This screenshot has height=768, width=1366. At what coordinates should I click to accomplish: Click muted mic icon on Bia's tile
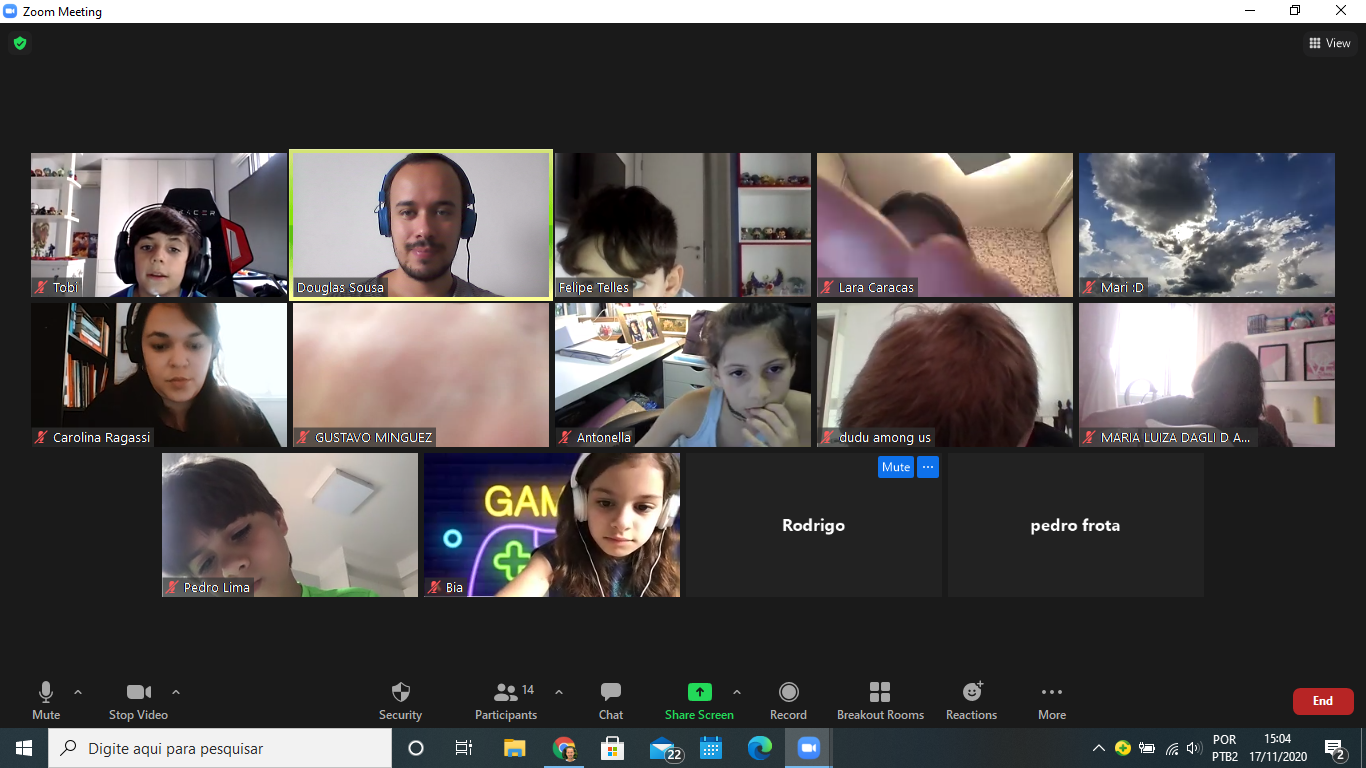click(435, 587)
